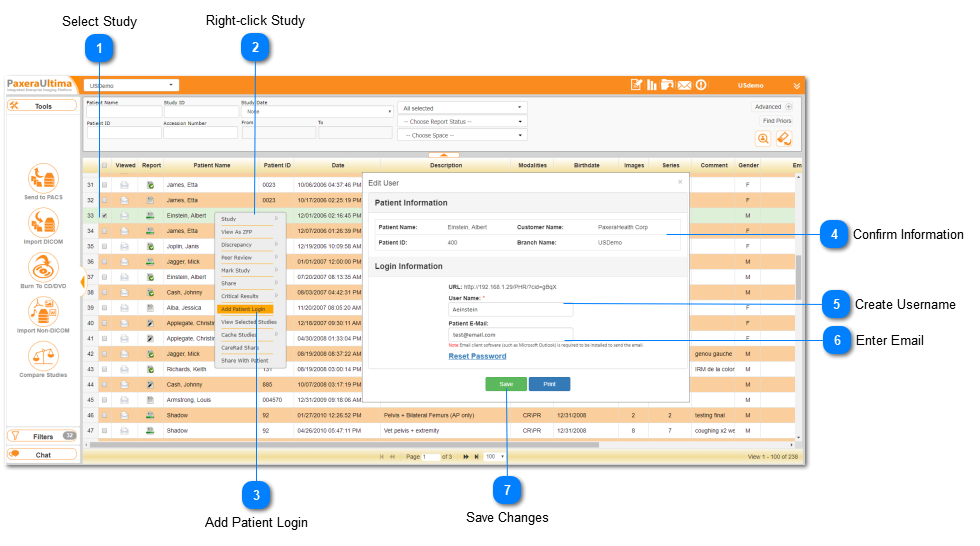This screenshot has width=980, height=546.
Task: Open the Choose Report Status dropdown
Action: pos(462,122)
